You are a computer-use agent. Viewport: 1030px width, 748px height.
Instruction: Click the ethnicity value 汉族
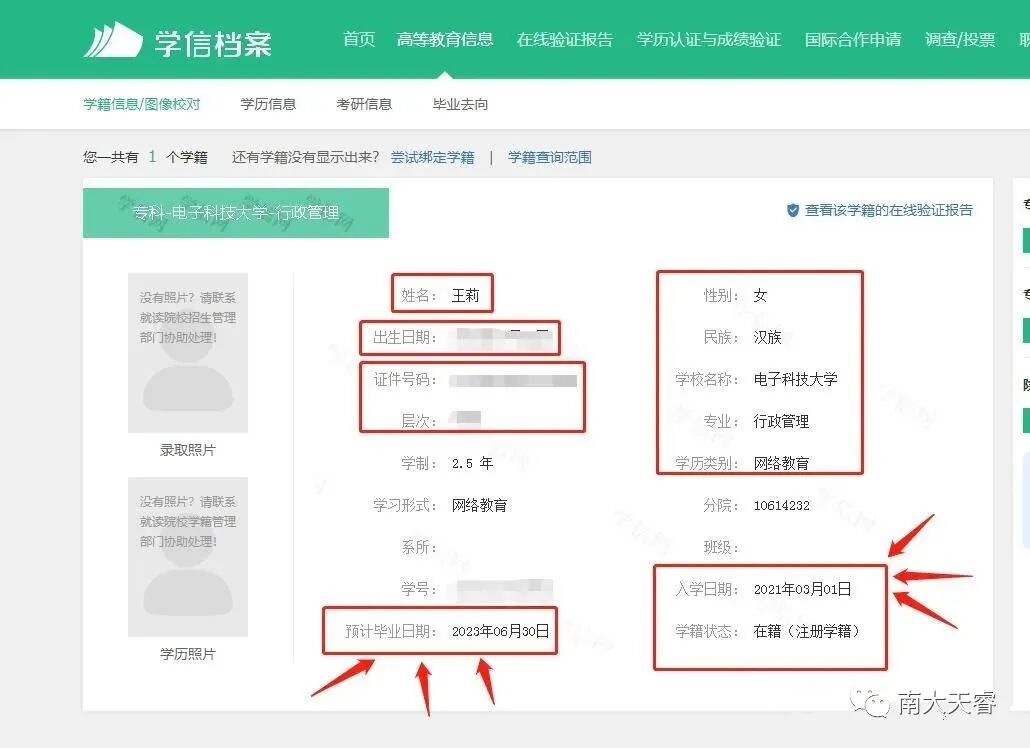coord(767,338)
